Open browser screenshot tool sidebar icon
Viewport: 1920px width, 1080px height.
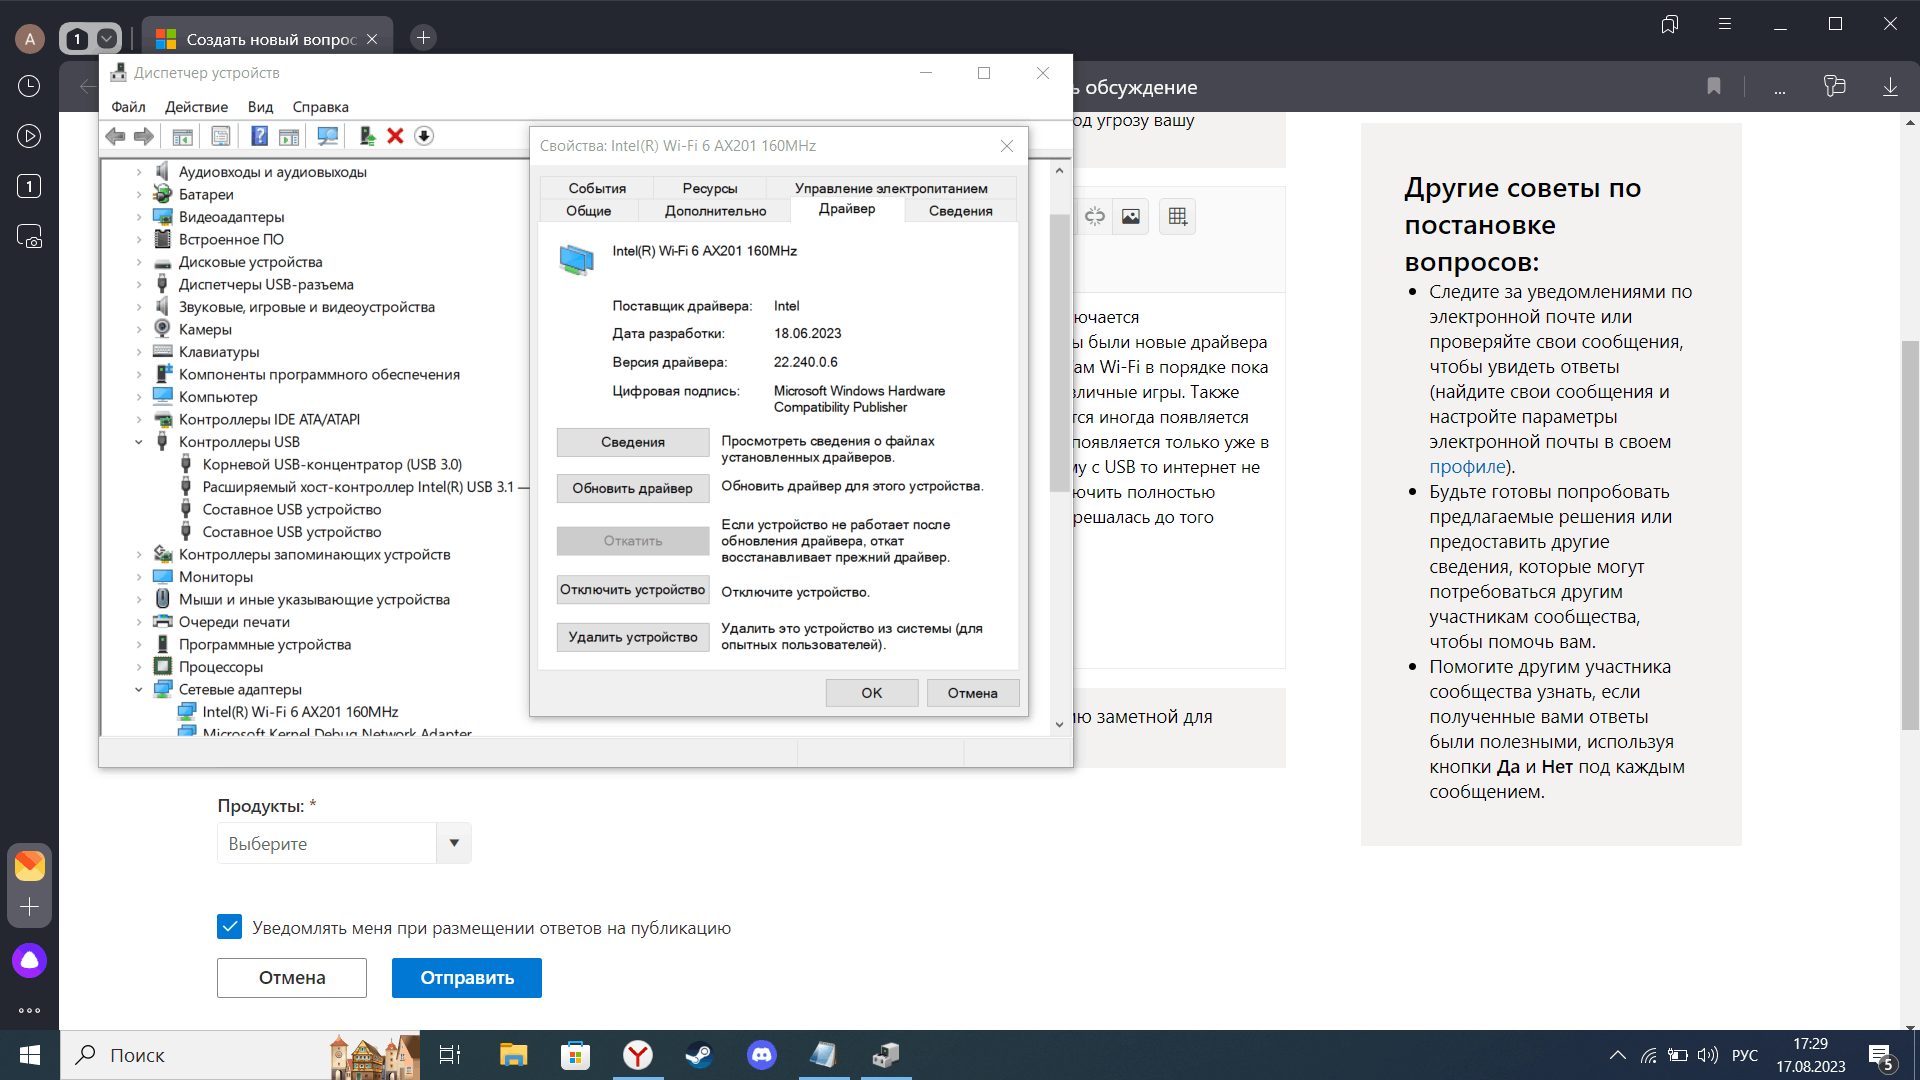pyautogui.click(x=29, y=237)
